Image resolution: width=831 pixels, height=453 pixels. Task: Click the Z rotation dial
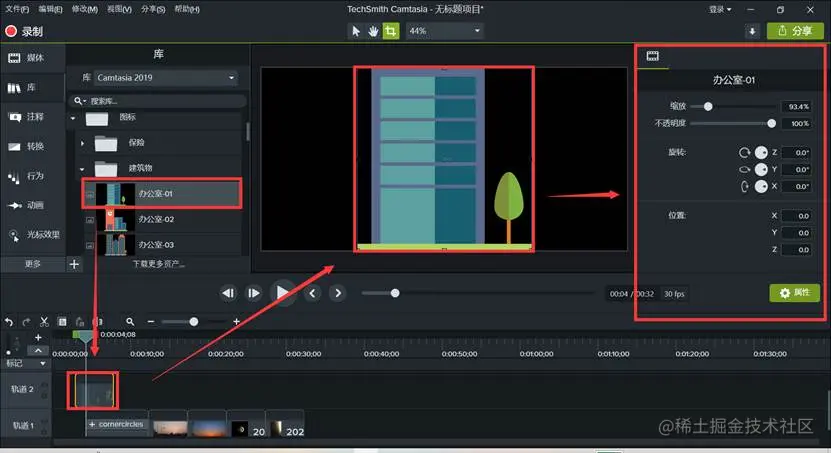click(x=761, y=153)
